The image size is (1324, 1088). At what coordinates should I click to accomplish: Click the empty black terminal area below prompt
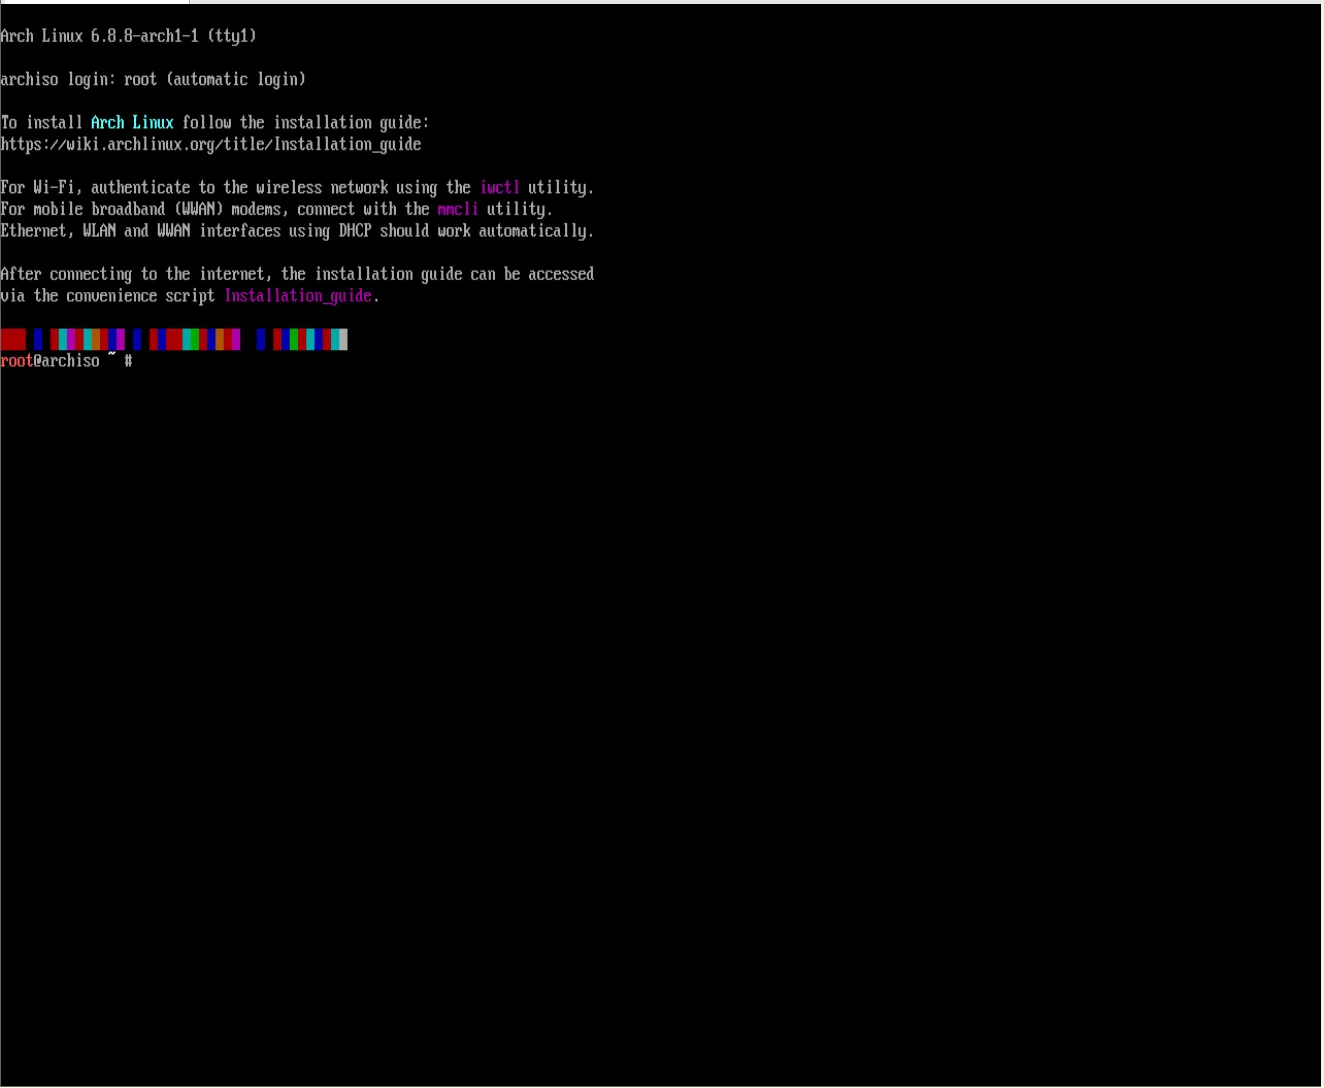[660, 700]
